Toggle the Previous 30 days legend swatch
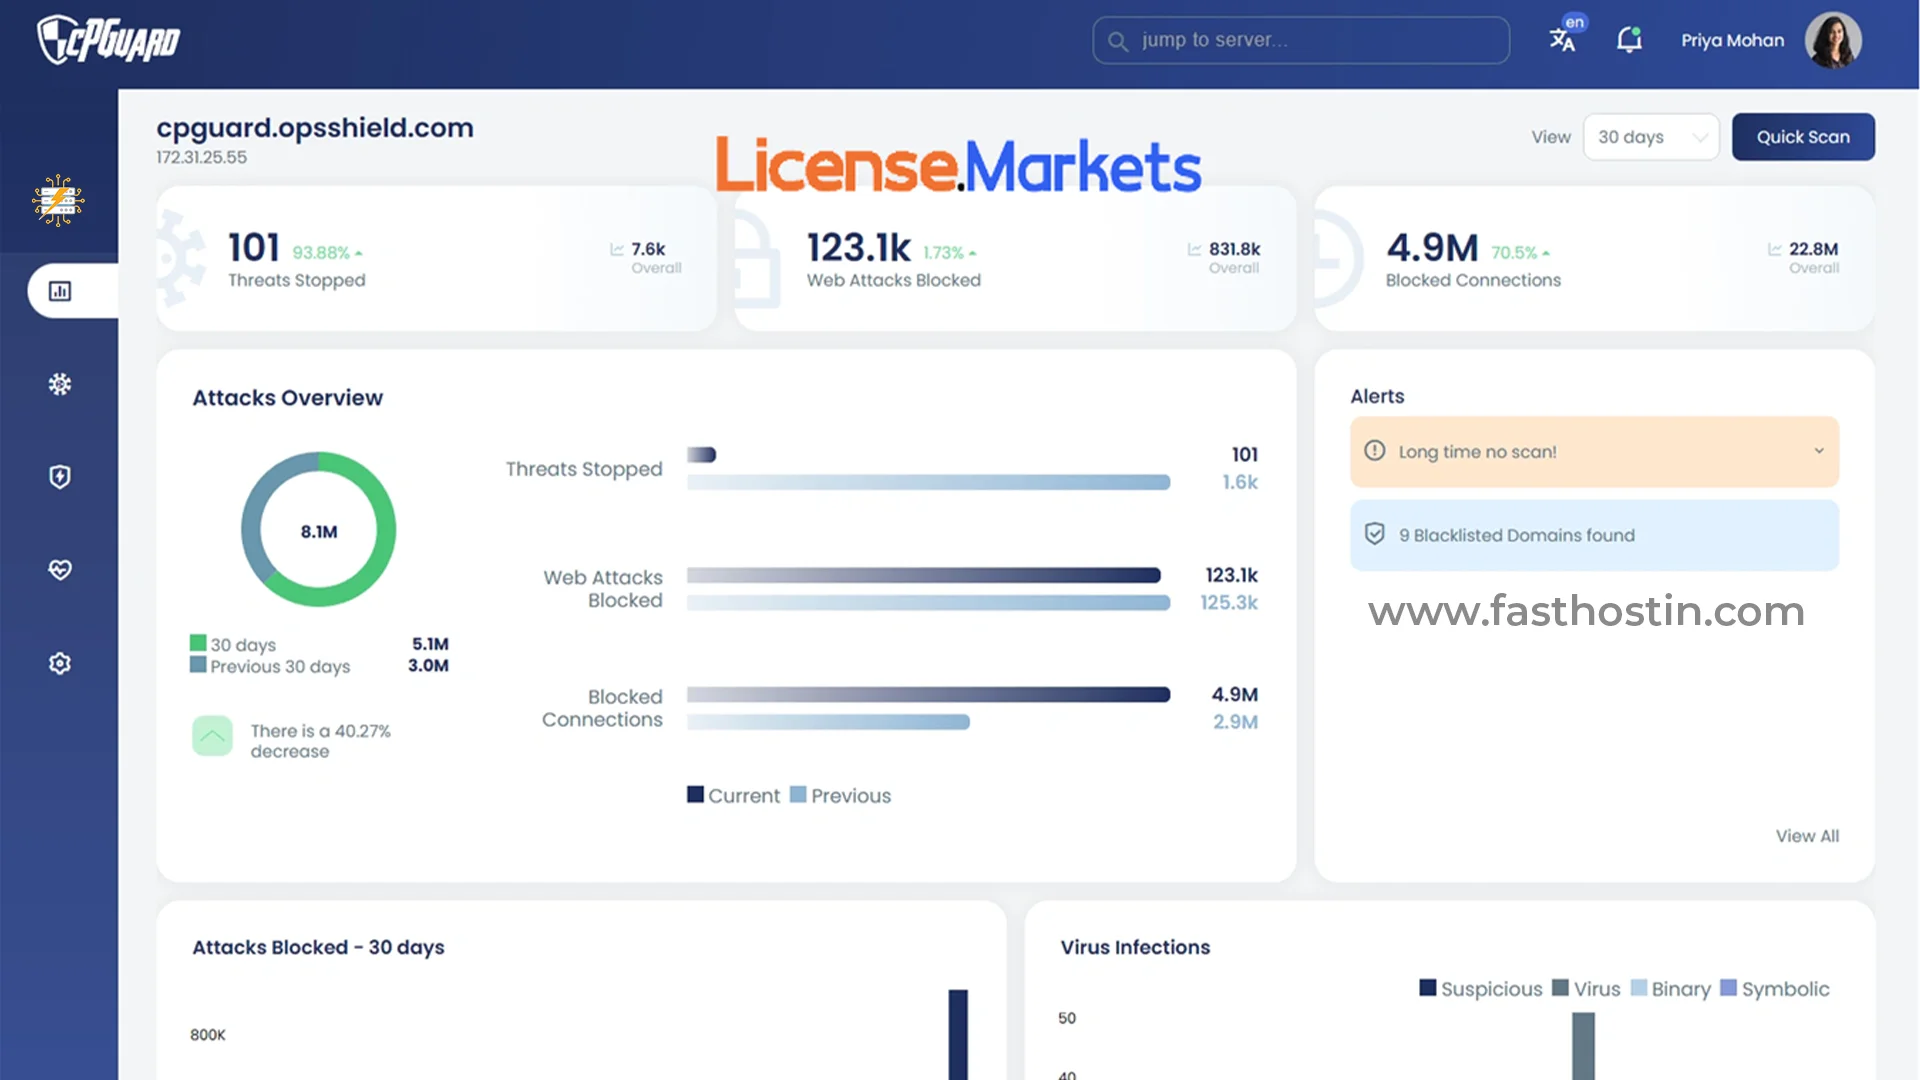The image size is (1920, 1080). point(198,665)
